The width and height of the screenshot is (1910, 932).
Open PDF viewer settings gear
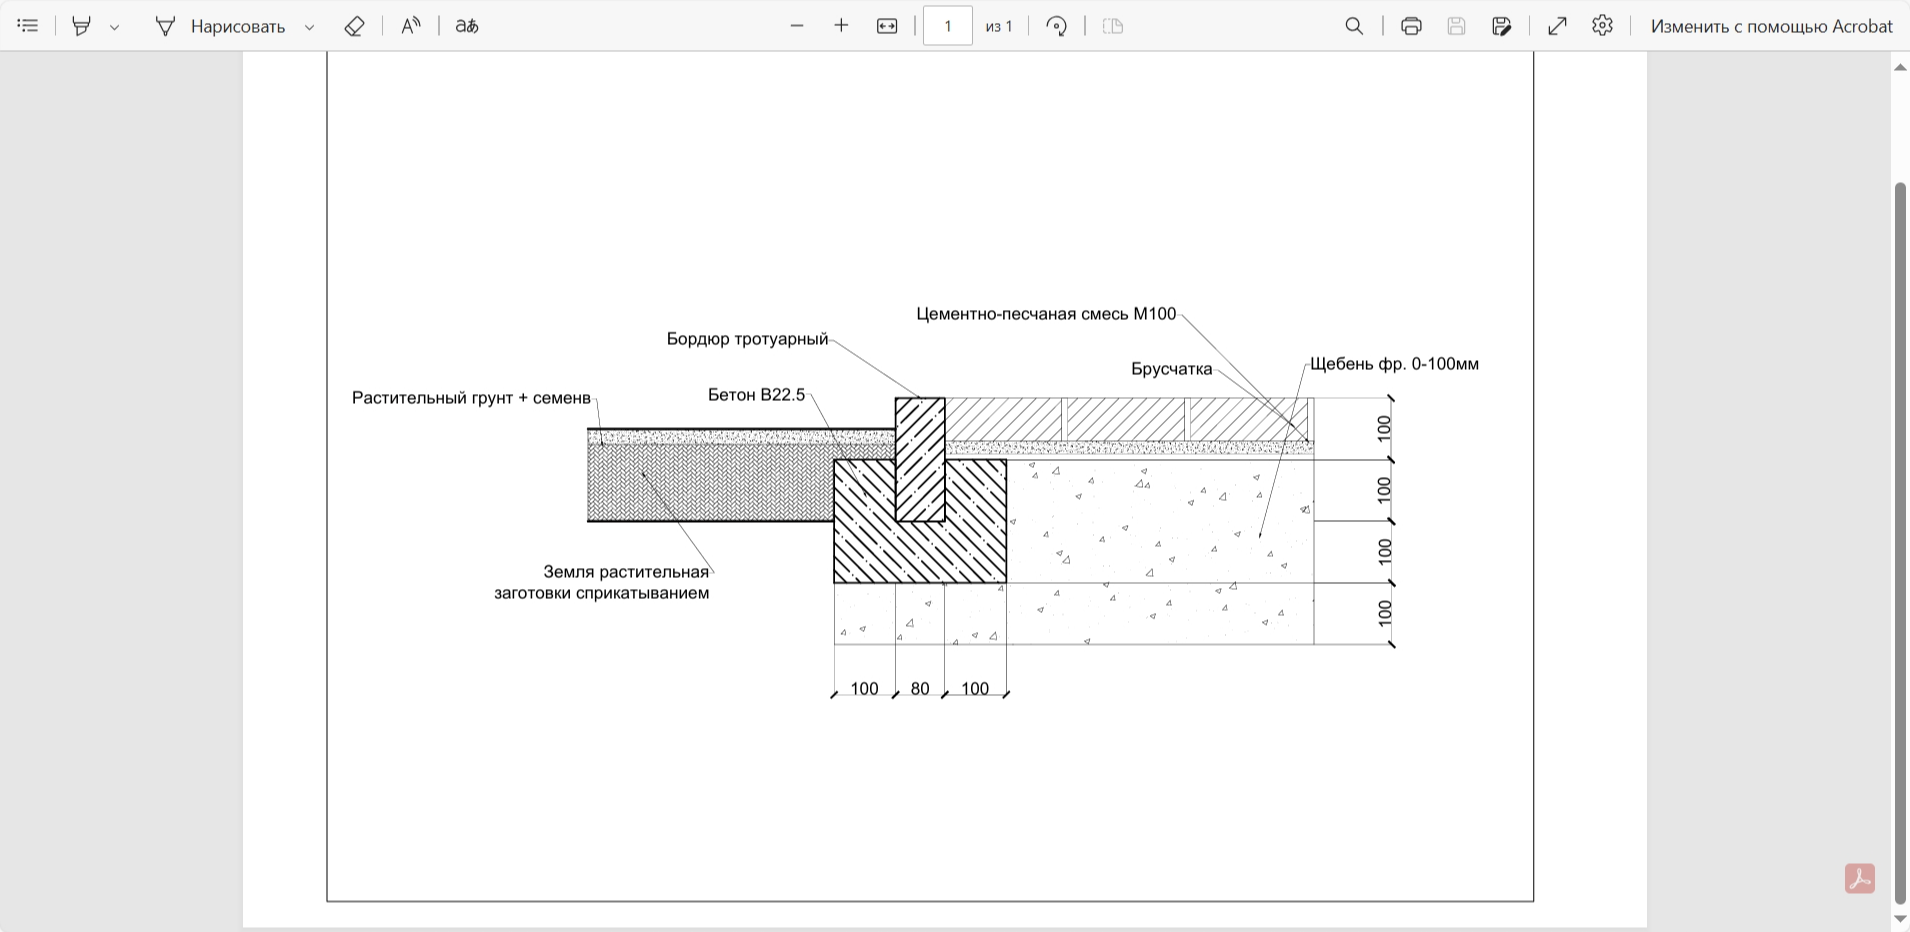tap(1603, 26)
